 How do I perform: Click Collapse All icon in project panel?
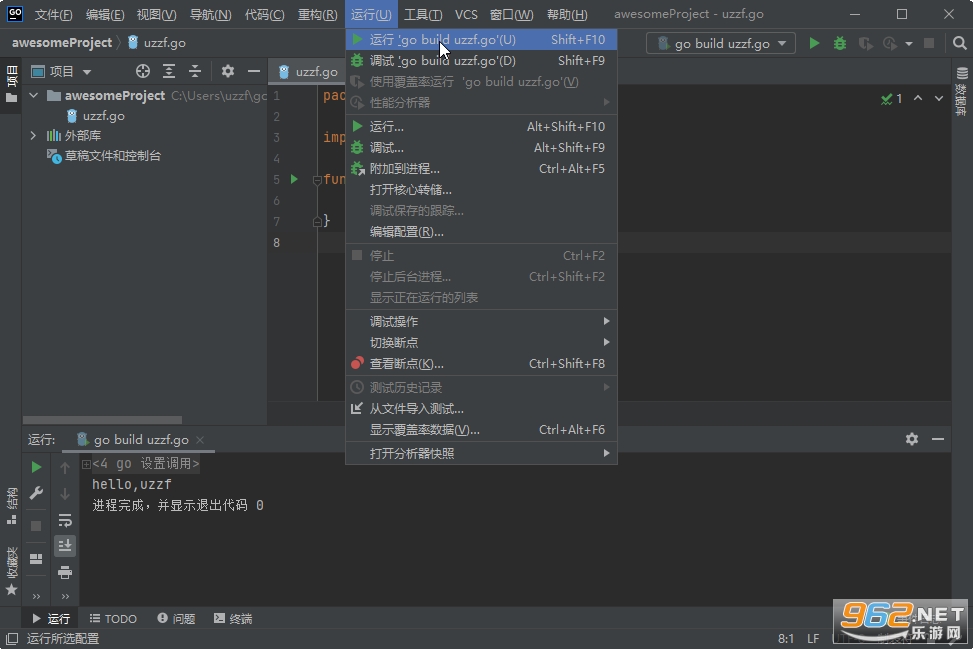pos(195,71)
